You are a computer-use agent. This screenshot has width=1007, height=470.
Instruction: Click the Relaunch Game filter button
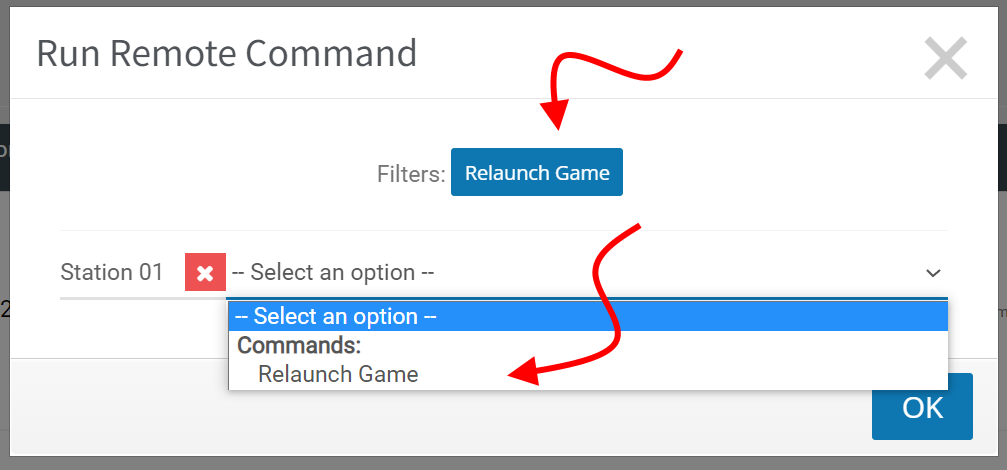click(537, 172)
